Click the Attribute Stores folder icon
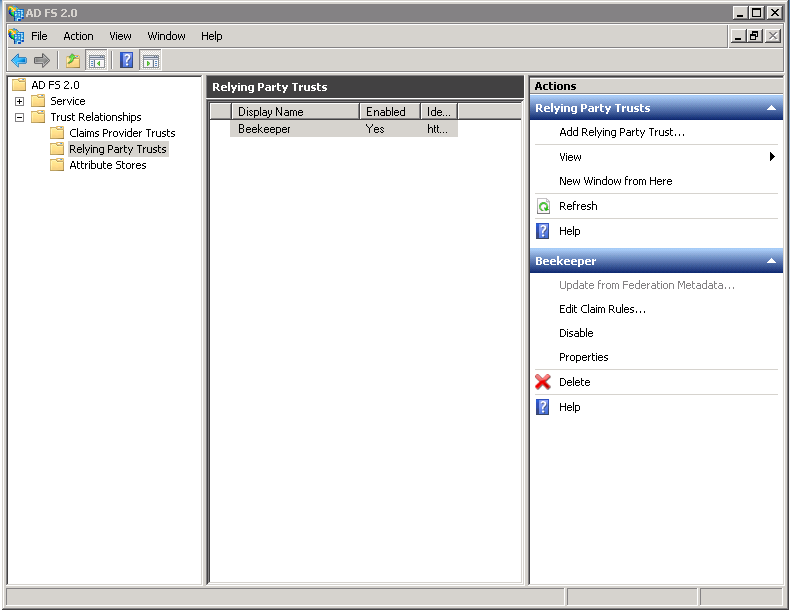This screenshot has height=611, width=790. click(x=57, y=165)
